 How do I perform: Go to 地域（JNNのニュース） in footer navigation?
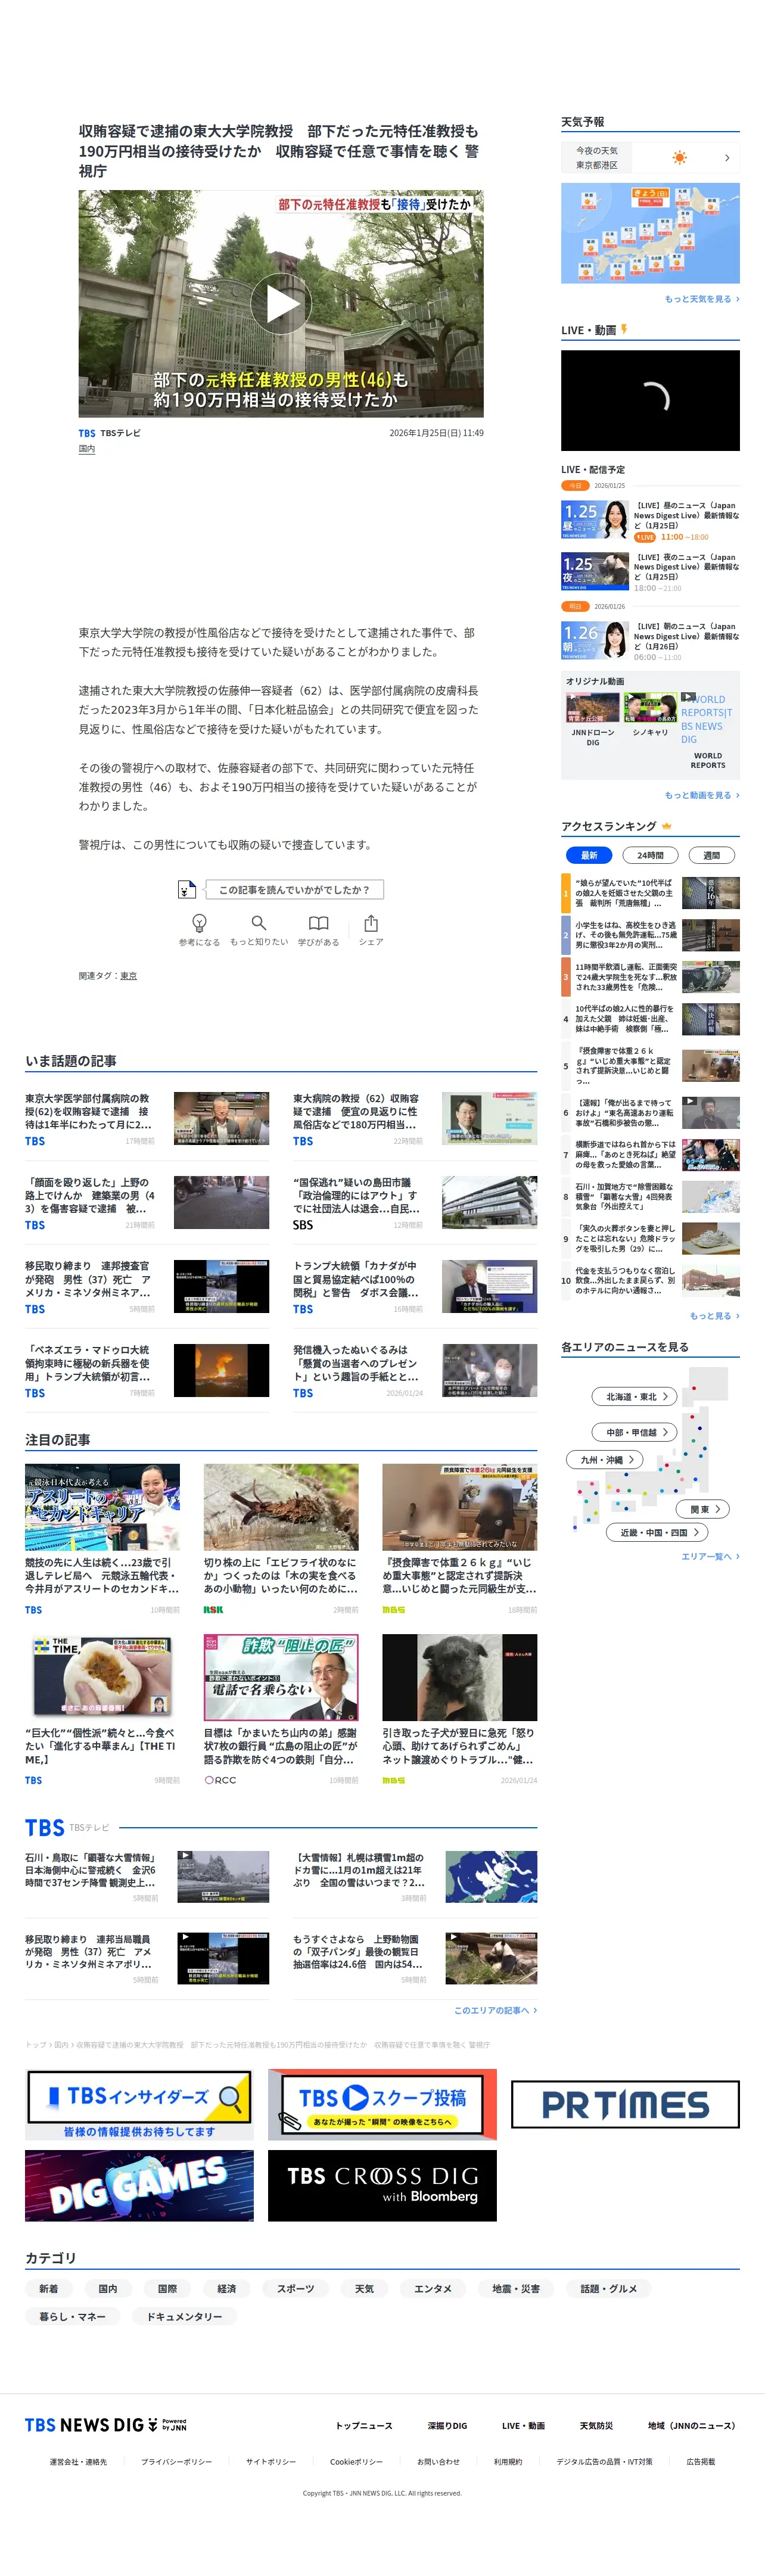coord(691,2426)
